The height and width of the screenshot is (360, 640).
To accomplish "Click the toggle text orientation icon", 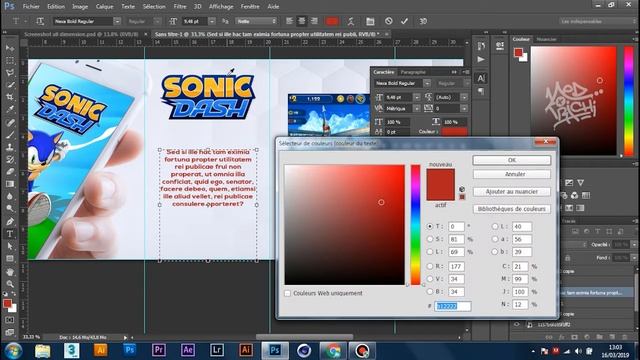I will (x=40, y=21).
